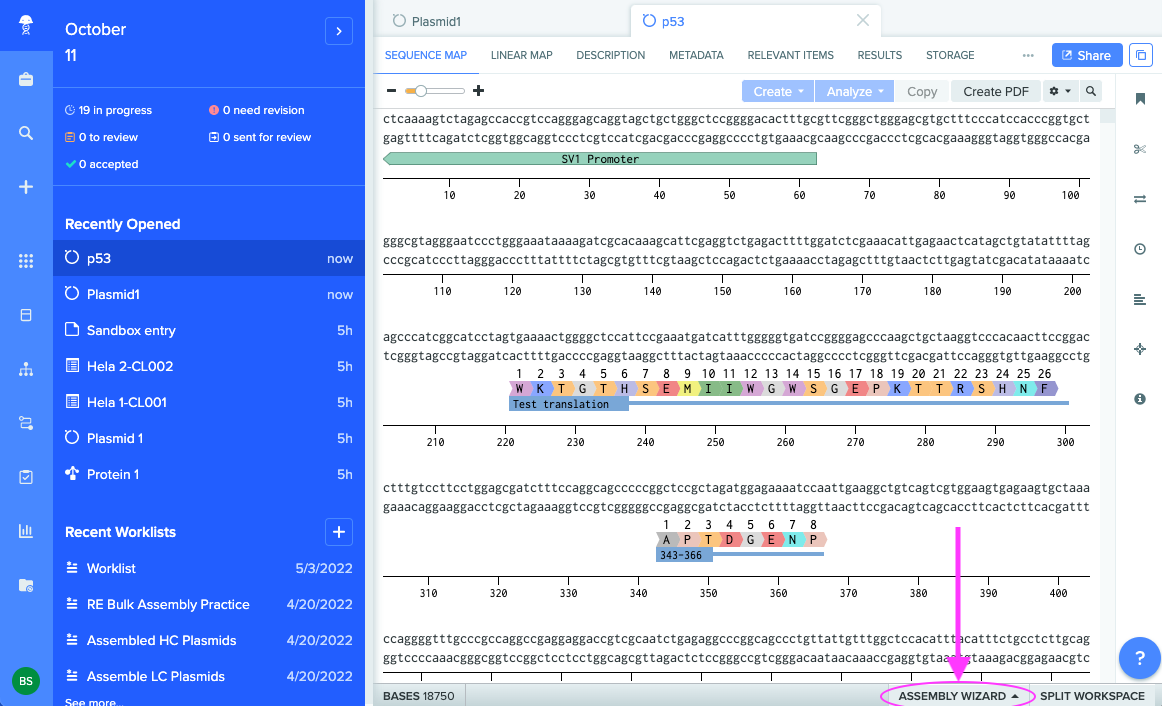Click the BS user avatar
The image size is (1162, 706).
[x=26, y=681]
